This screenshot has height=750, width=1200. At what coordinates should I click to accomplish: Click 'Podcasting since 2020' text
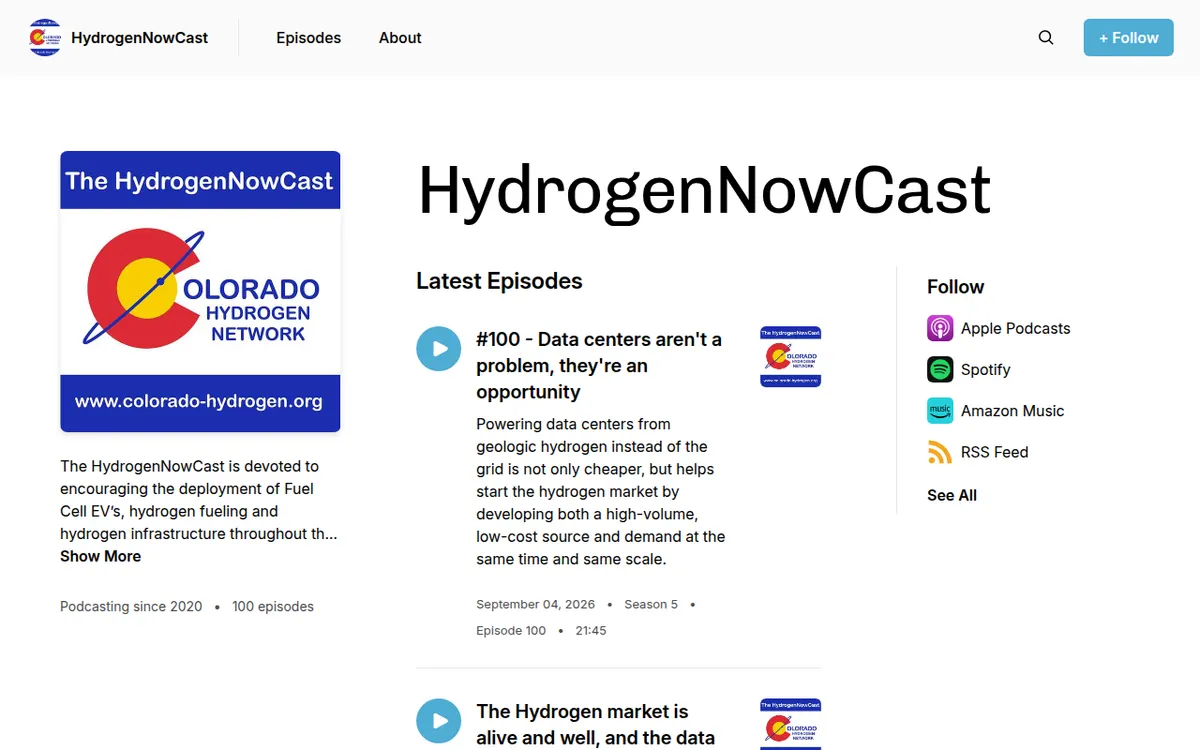pyautogui.click(x=131, y=606)
